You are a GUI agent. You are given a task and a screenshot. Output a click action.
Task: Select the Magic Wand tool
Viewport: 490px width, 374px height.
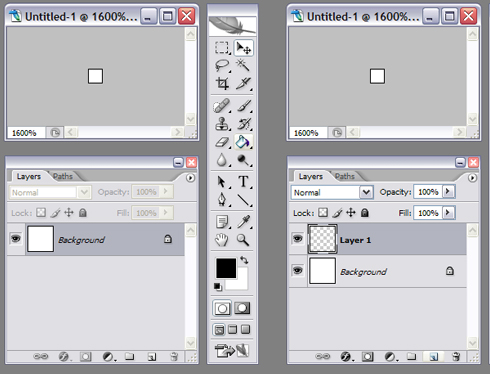[243, 65]
